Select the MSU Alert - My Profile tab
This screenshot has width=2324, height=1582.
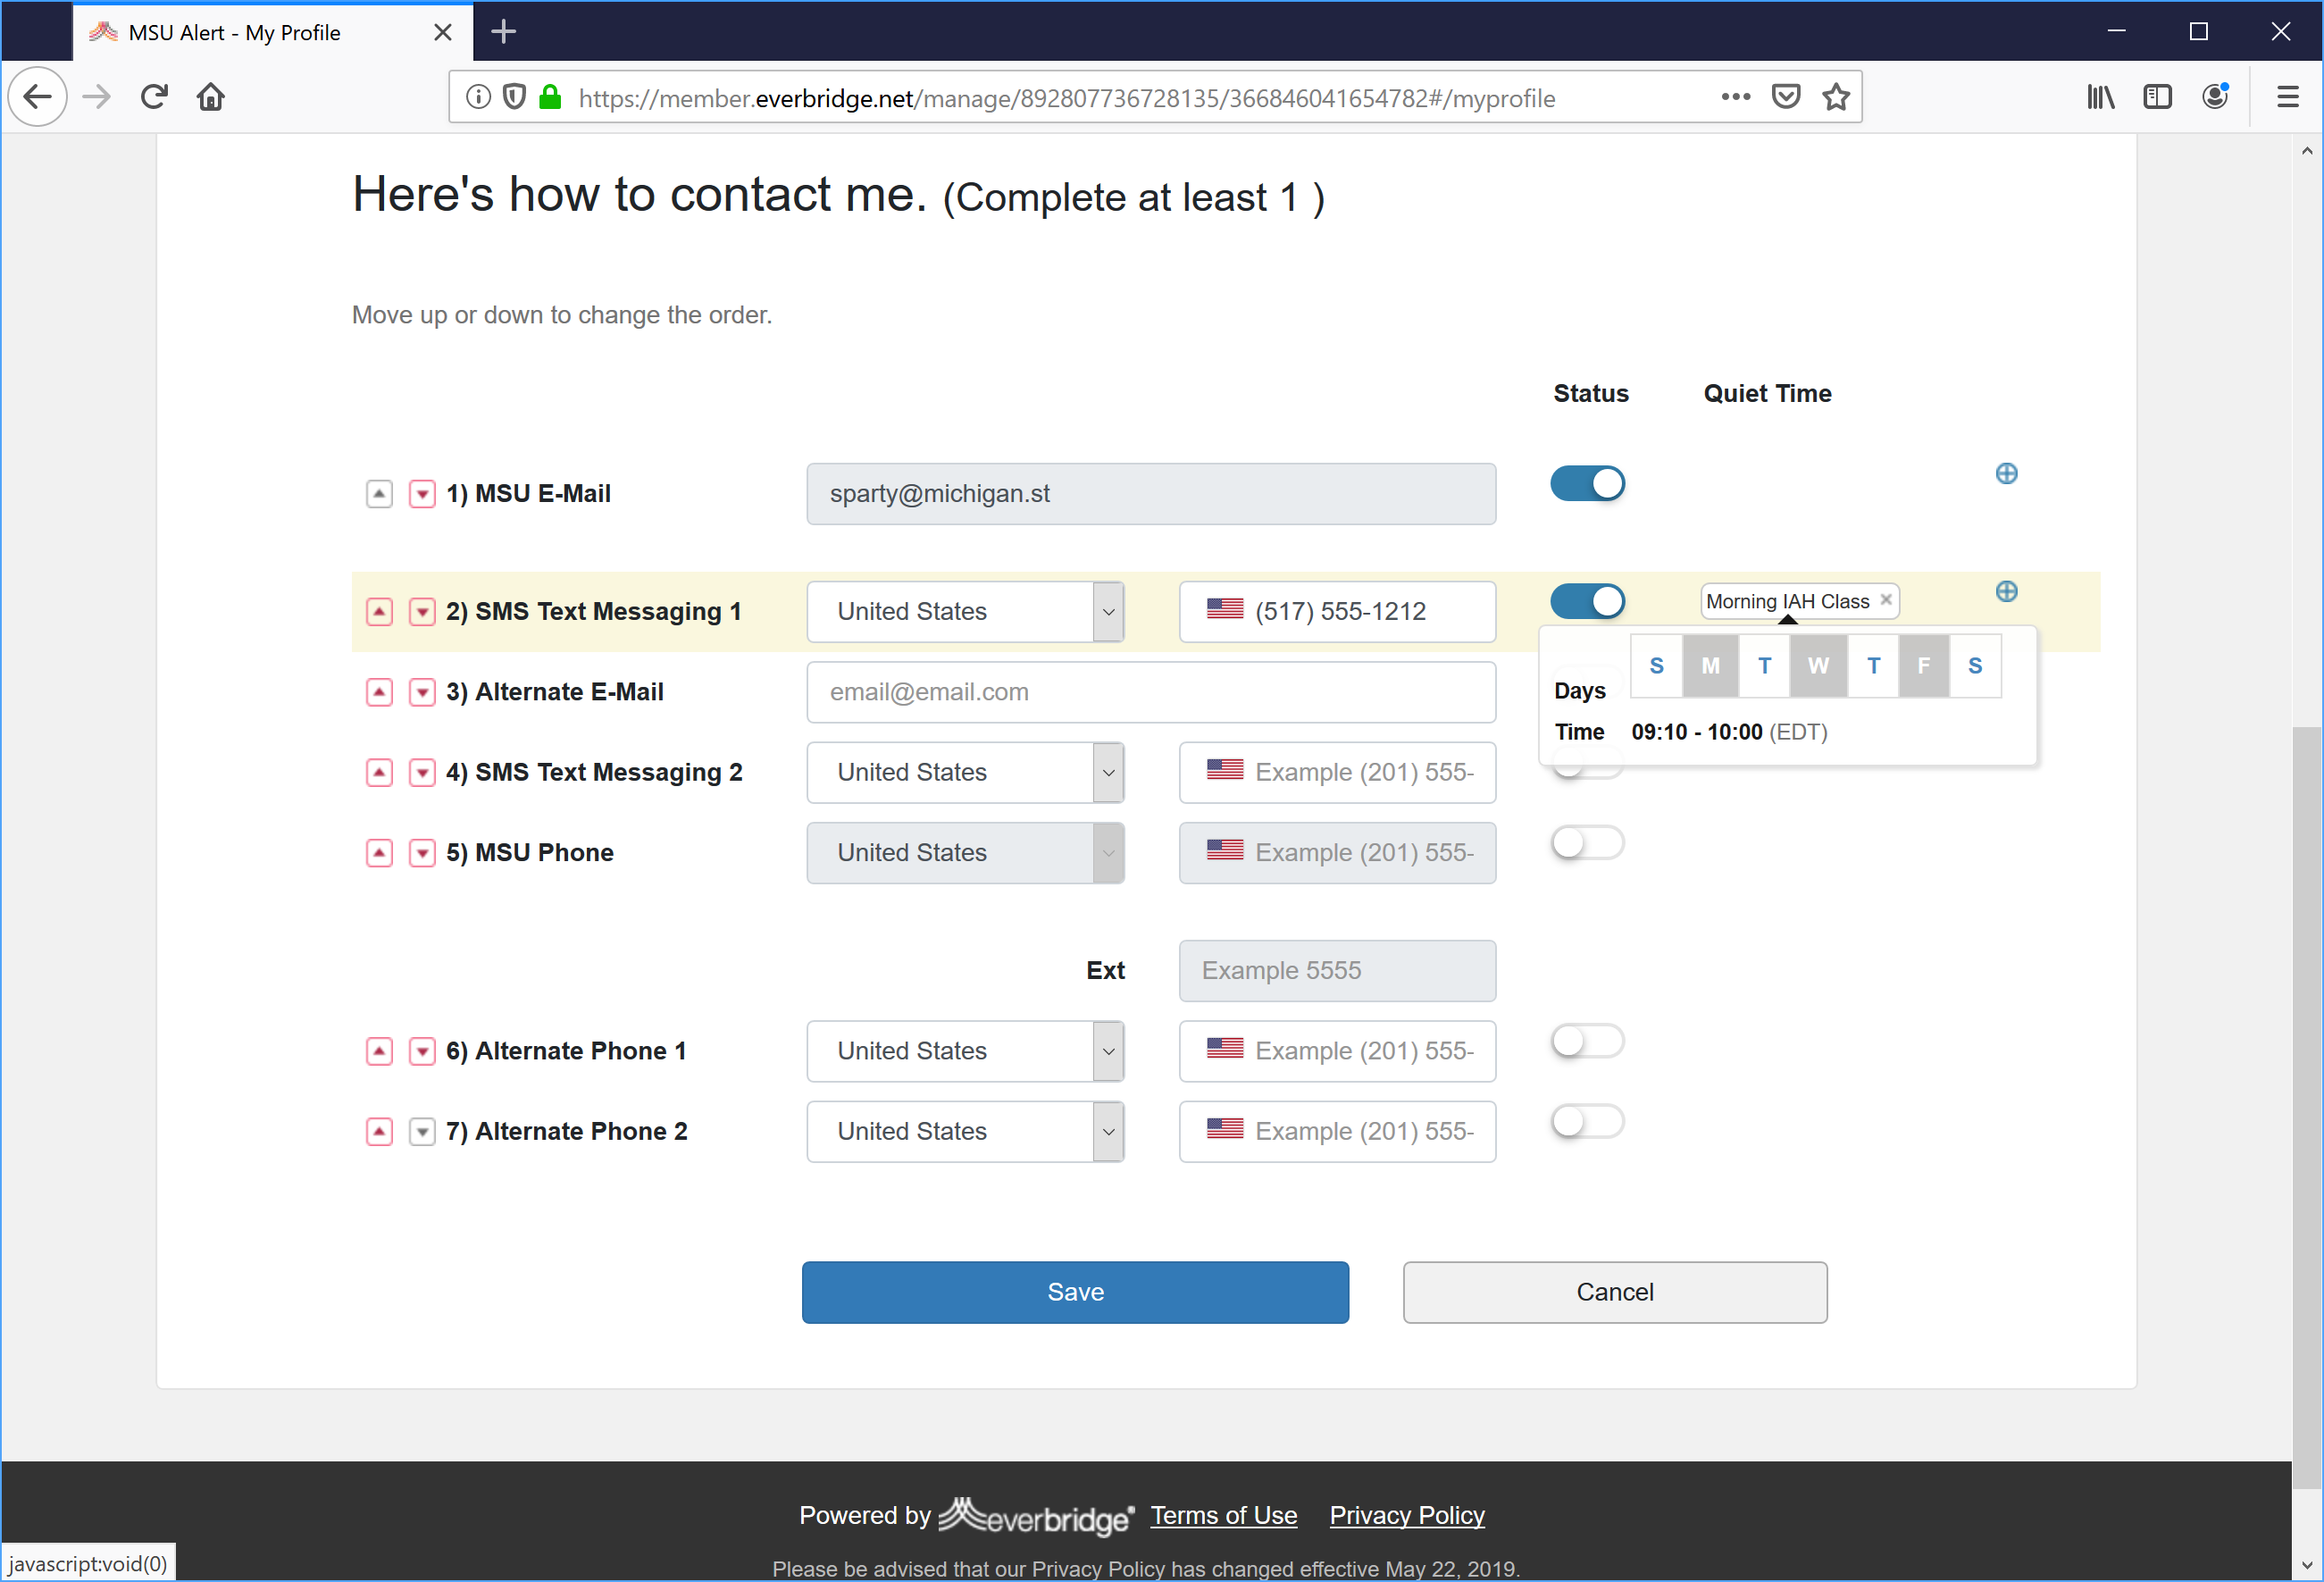pyautogui.click(x=272, y=32)
